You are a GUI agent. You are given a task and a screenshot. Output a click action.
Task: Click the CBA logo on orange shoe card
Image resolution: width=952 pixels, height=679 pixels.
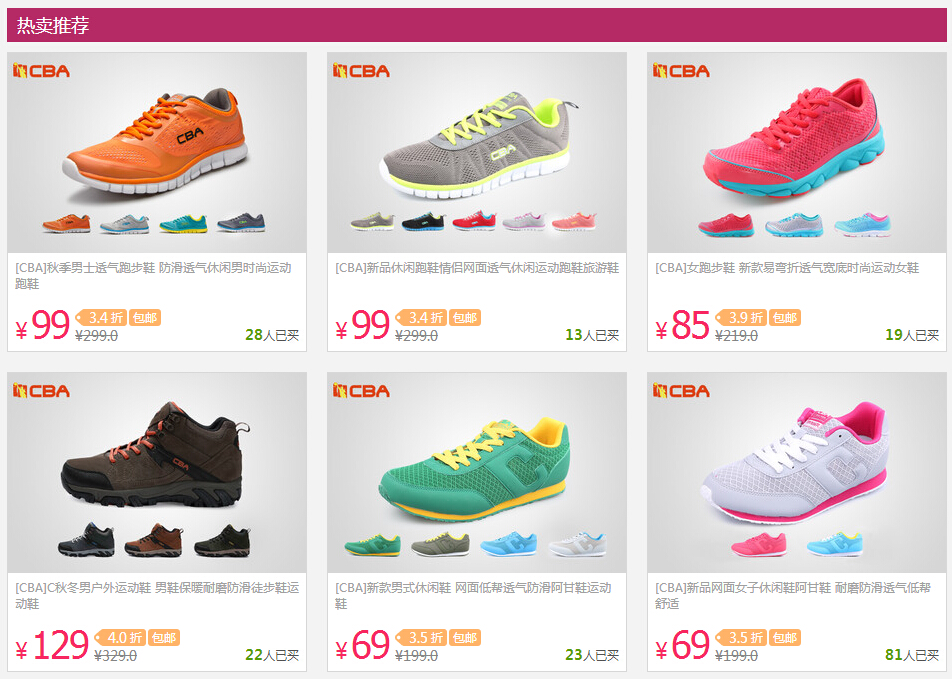(41, 71)
